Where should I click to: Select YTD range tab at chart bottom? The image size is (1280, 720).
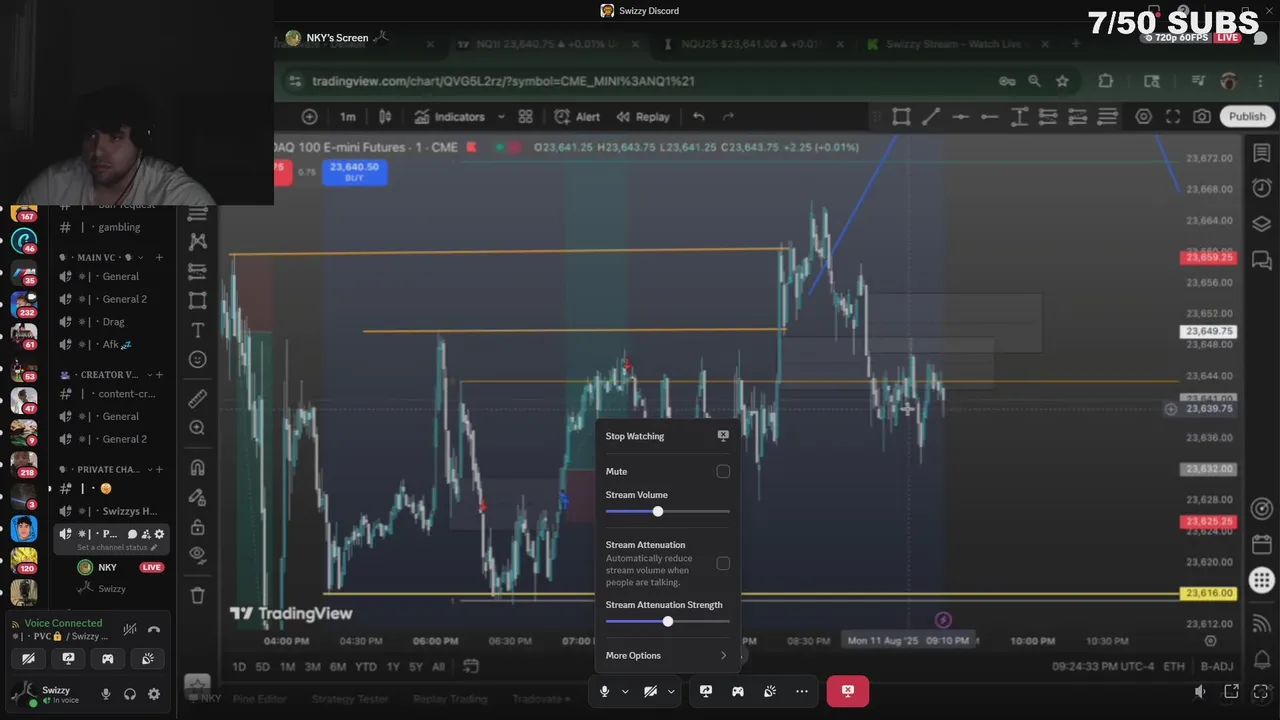click(366, 667)
